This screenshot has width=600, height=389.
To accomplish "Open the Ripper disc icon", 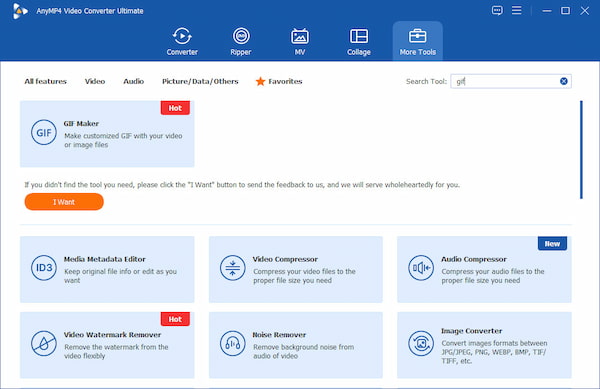I will pos(241,36).
